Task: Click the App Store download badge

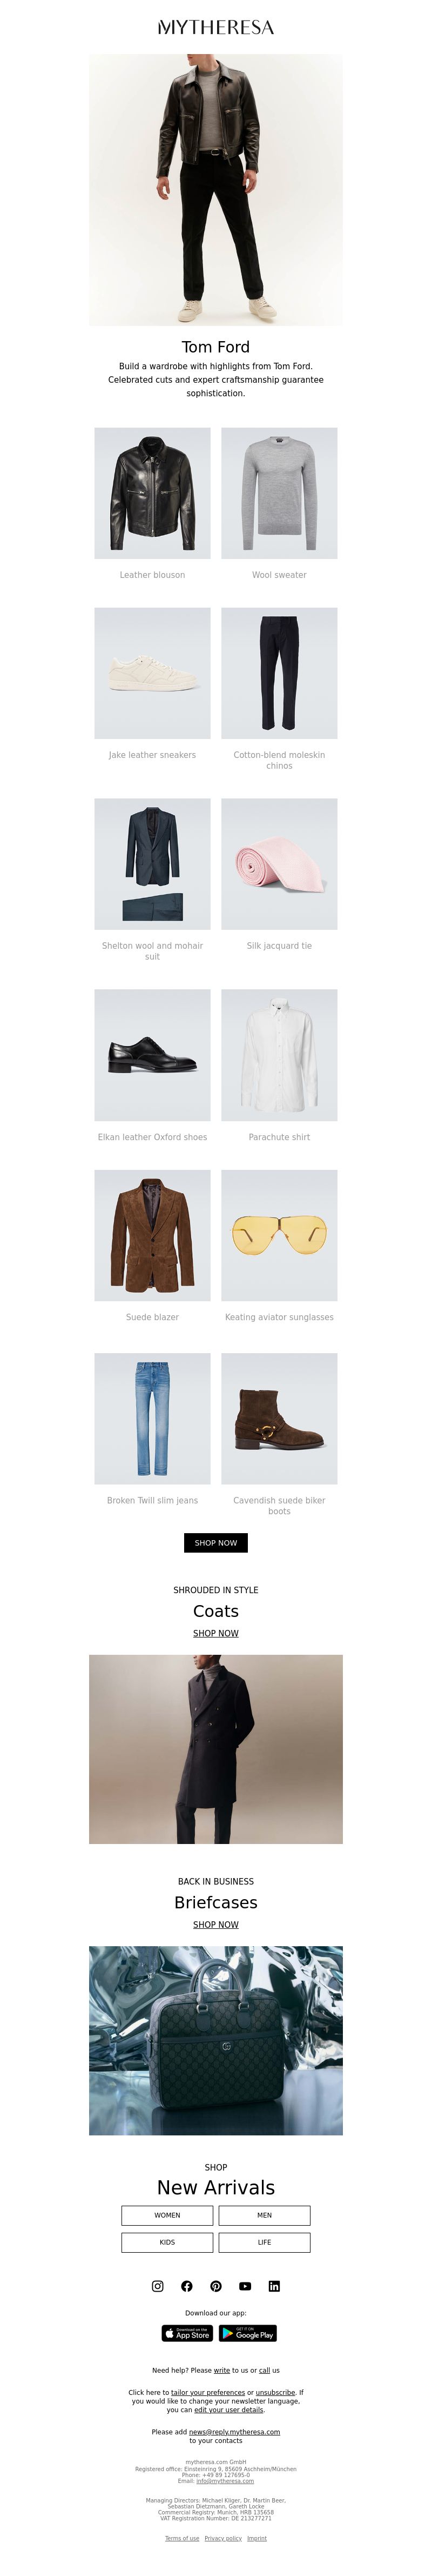Action: 187,2333
